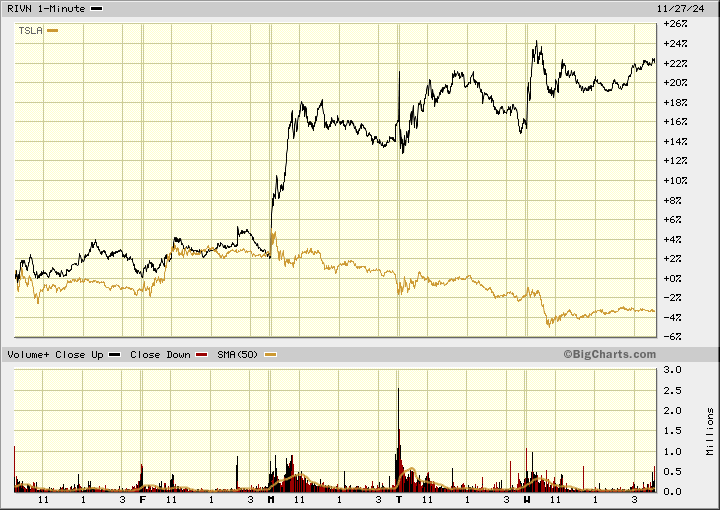This screenshot has height=510, width=720.
Task: Click the 0.0 volume axis label
Action: click(x=672, y=492)
